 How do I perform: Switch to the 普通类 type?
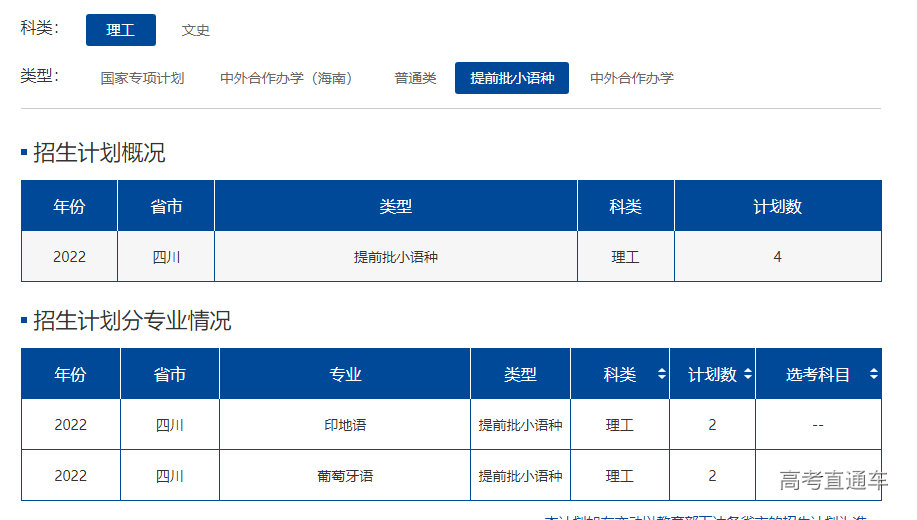pos(415,78)
